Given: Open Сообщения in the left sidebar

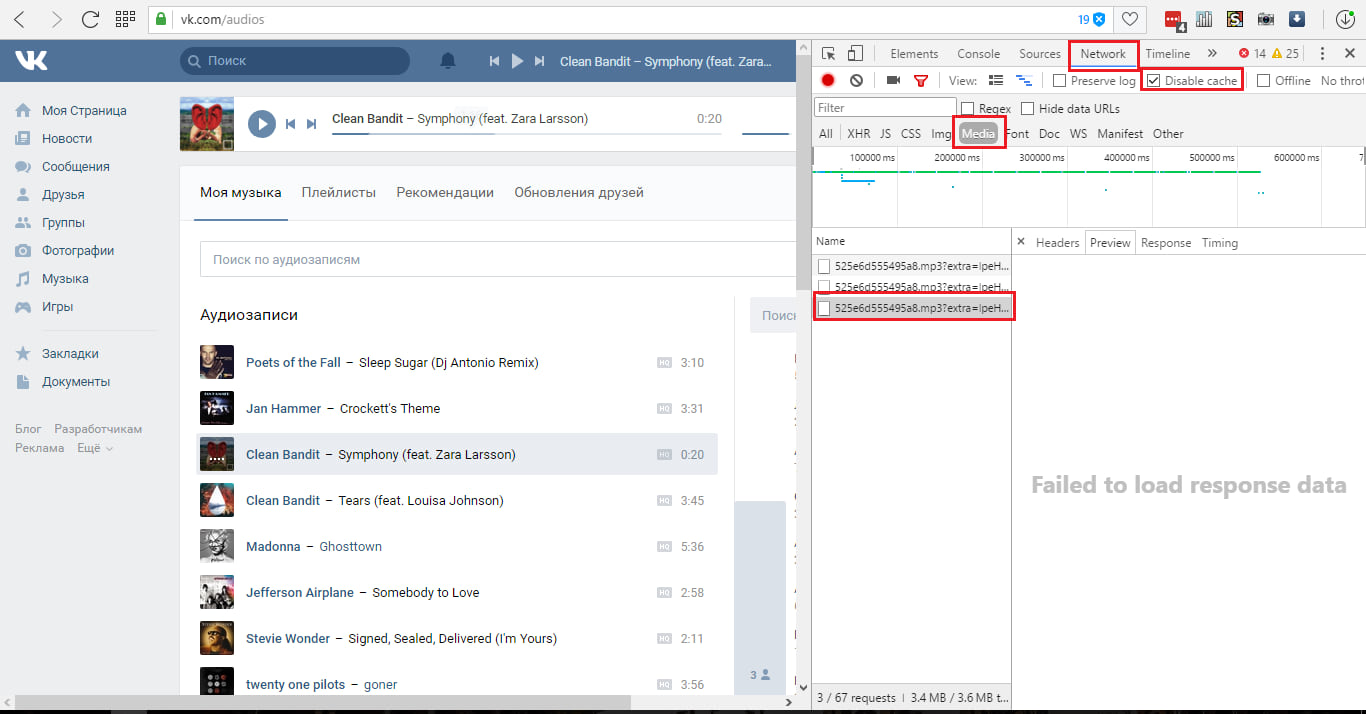Looking at the screenshot, I should (x=75, y=167).
